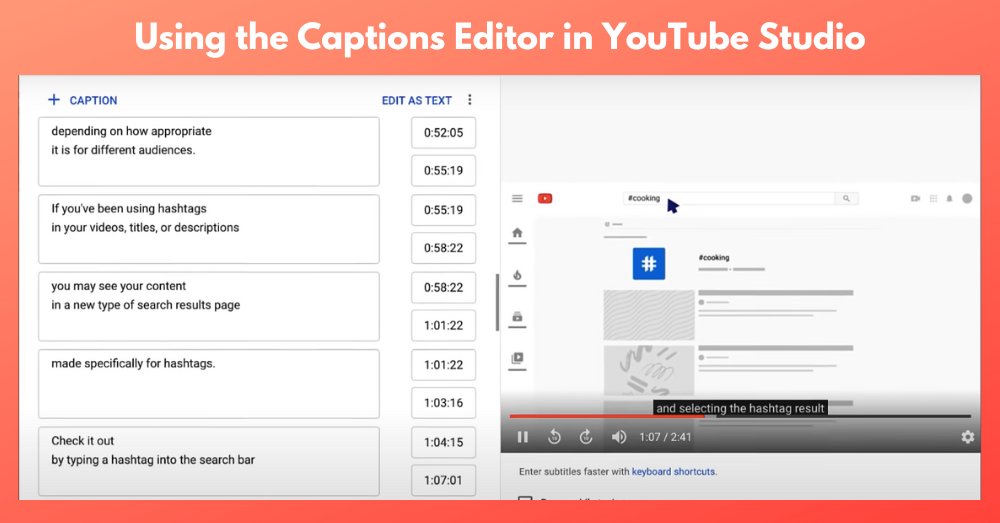This screenshot has width=1000, height=523.
Task: Select the Home icon in preview sidebar
Action: 517,233
